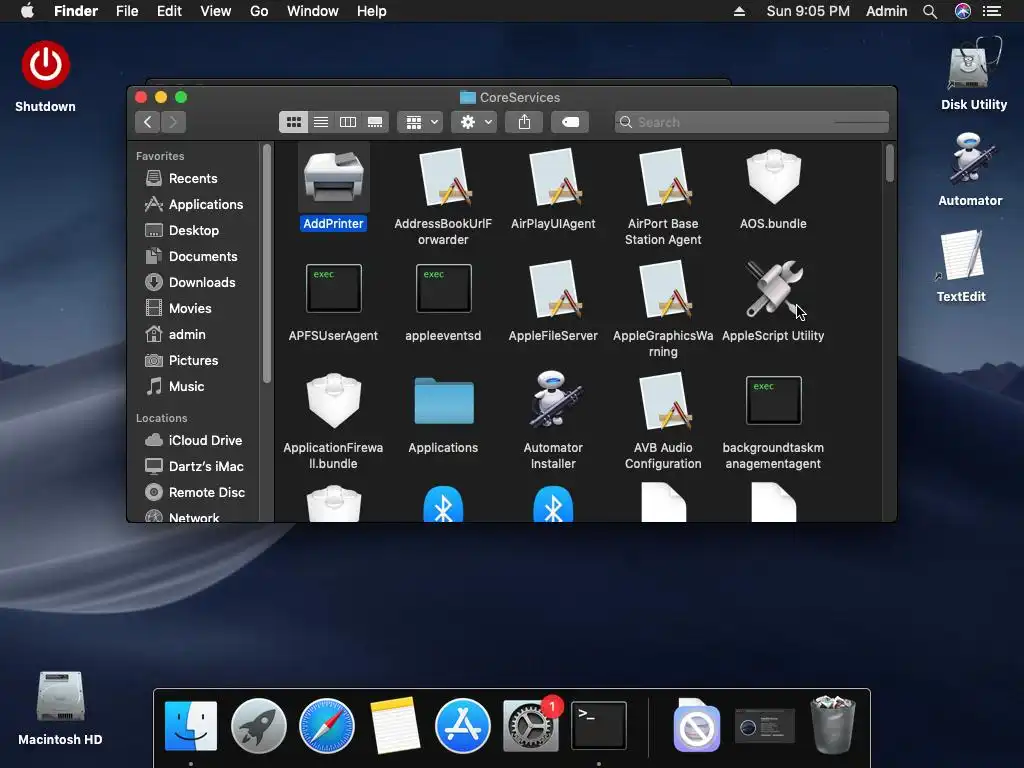Select the ApplicationFirewall.bundle icon
The image size is (1024, 768).
click(334, 400)
